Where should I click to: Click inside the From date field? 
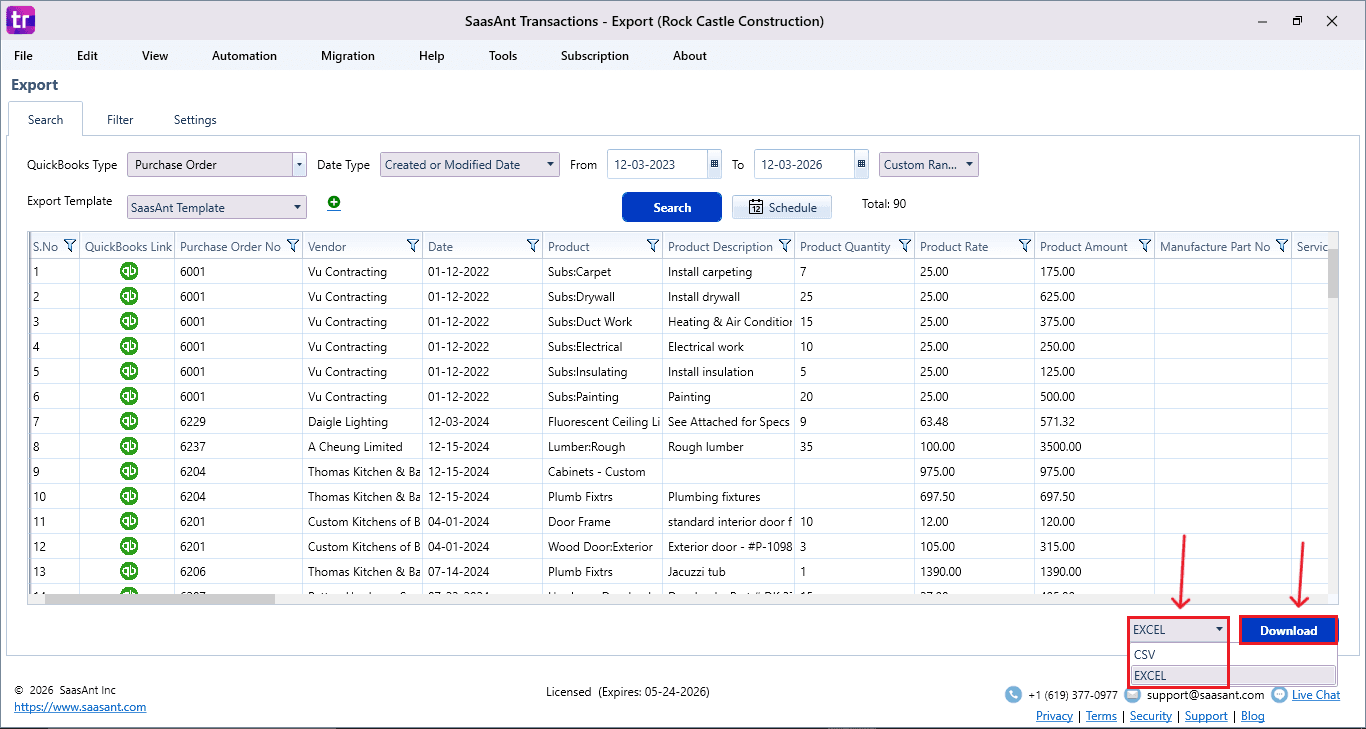click(655, 164)
